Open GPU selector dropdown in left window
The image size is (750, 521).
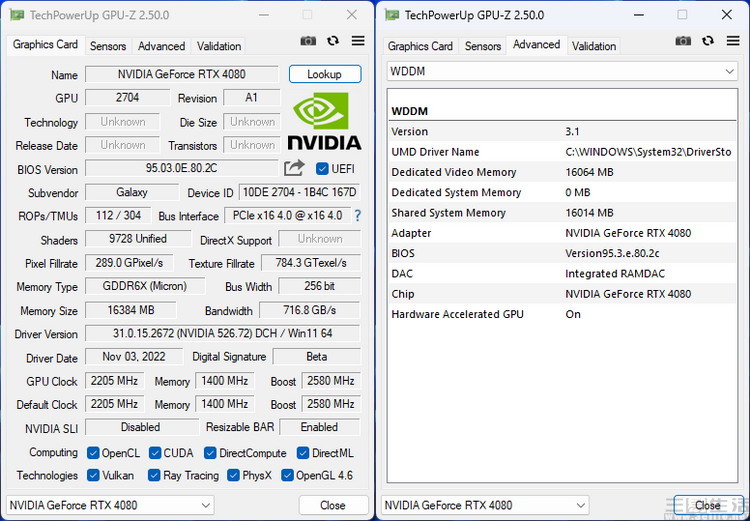tap(110, 505)
